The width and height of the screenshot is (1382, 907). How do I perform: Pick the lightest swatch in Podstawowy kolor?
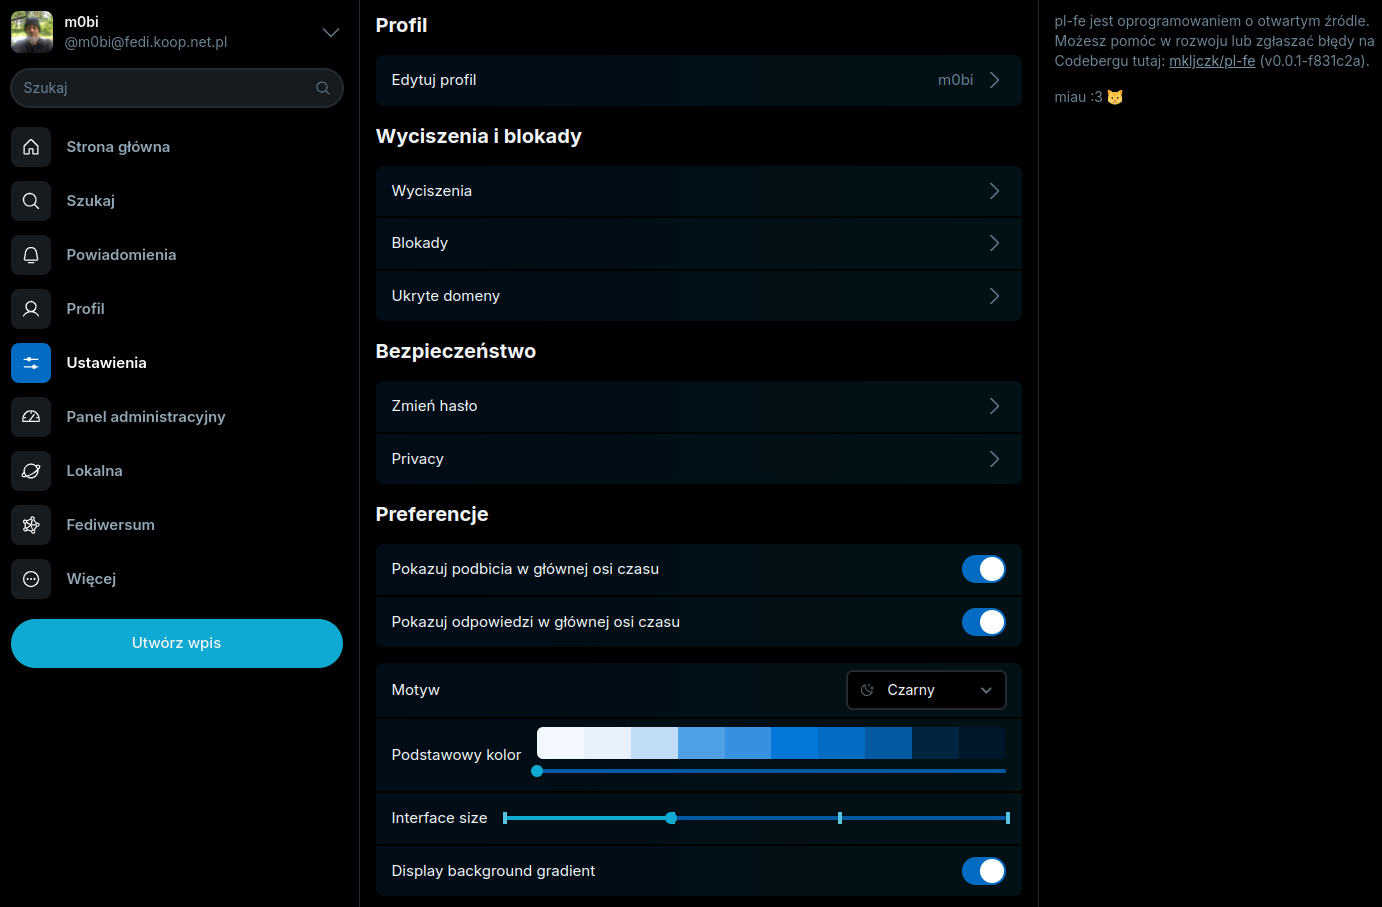tap(560, 743)
